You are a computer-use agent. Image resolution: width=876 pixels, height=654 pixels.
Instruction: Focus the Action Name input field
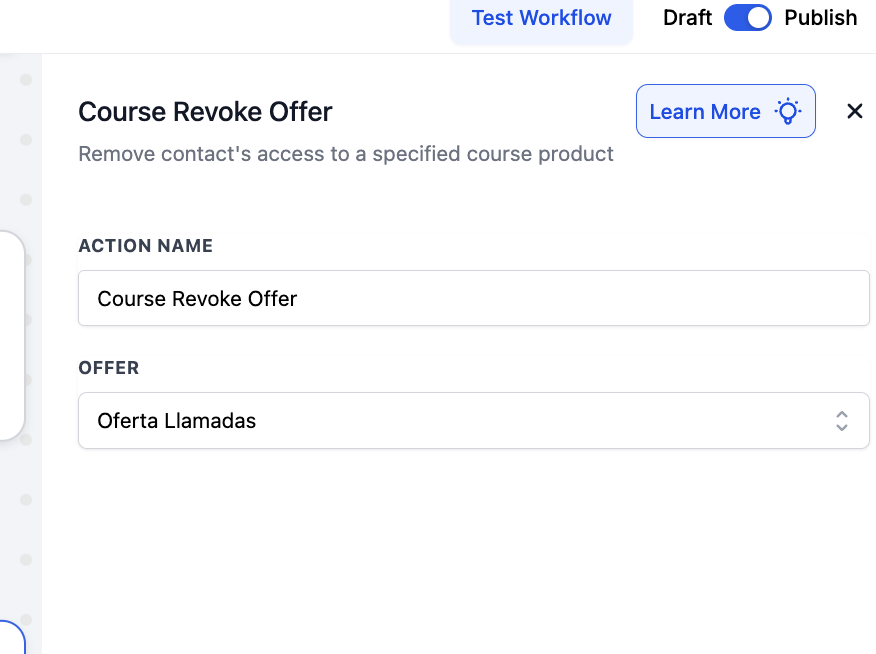(x=474, y=298)
